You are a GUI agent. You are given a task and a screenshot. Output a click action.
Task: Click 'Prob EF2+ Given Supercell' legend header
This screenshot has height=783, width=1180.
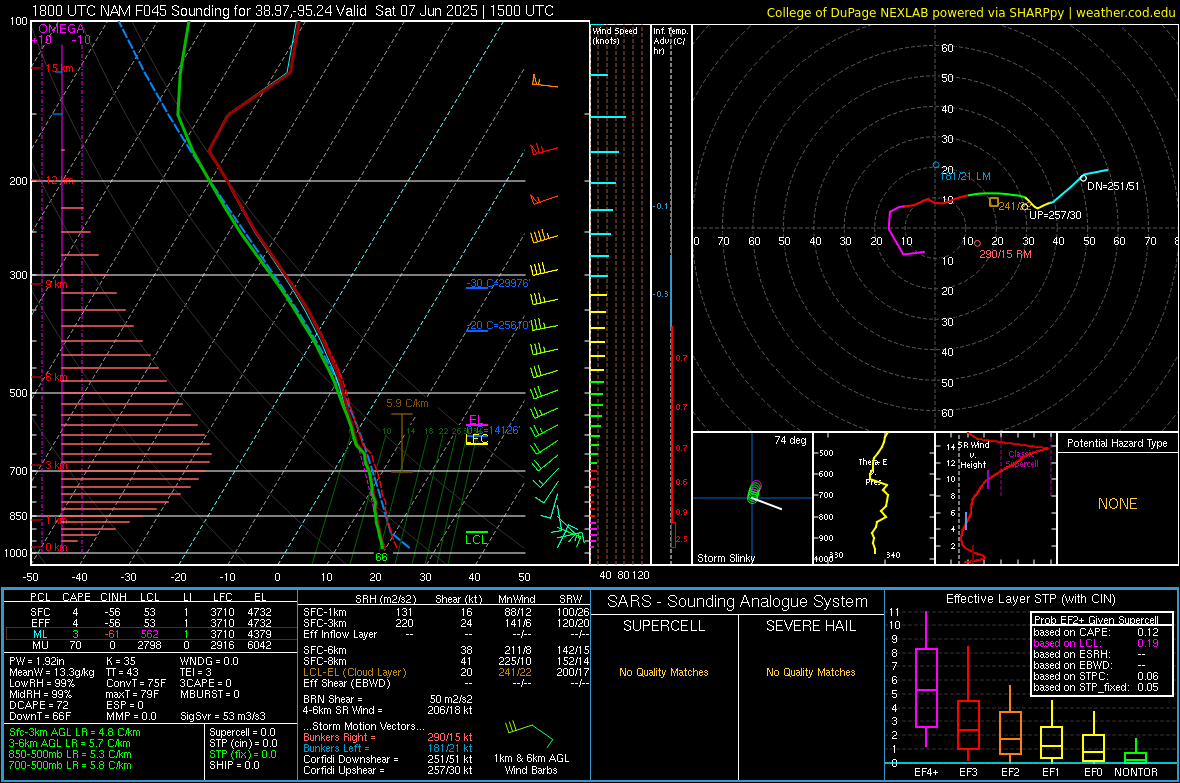(x=1096, y=620)
